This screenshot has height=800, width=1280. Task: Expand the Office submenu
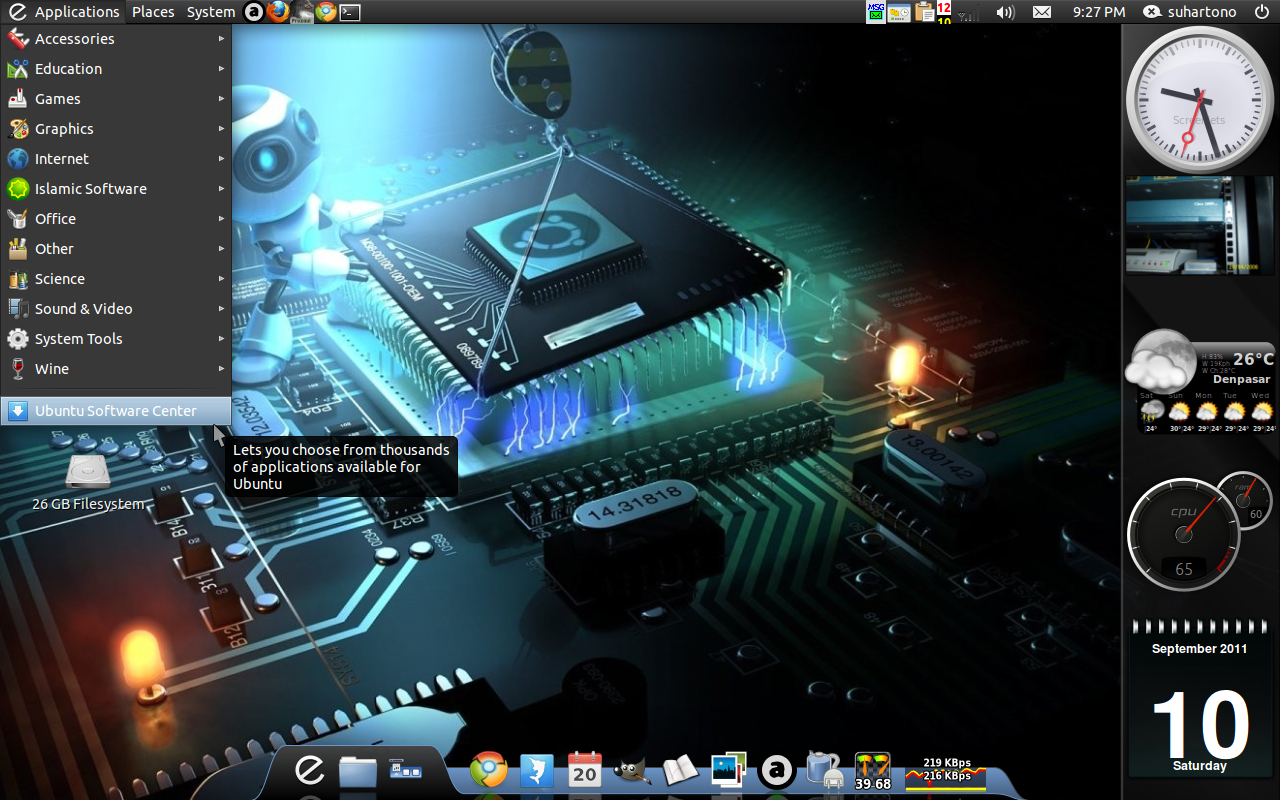(116, 219)
